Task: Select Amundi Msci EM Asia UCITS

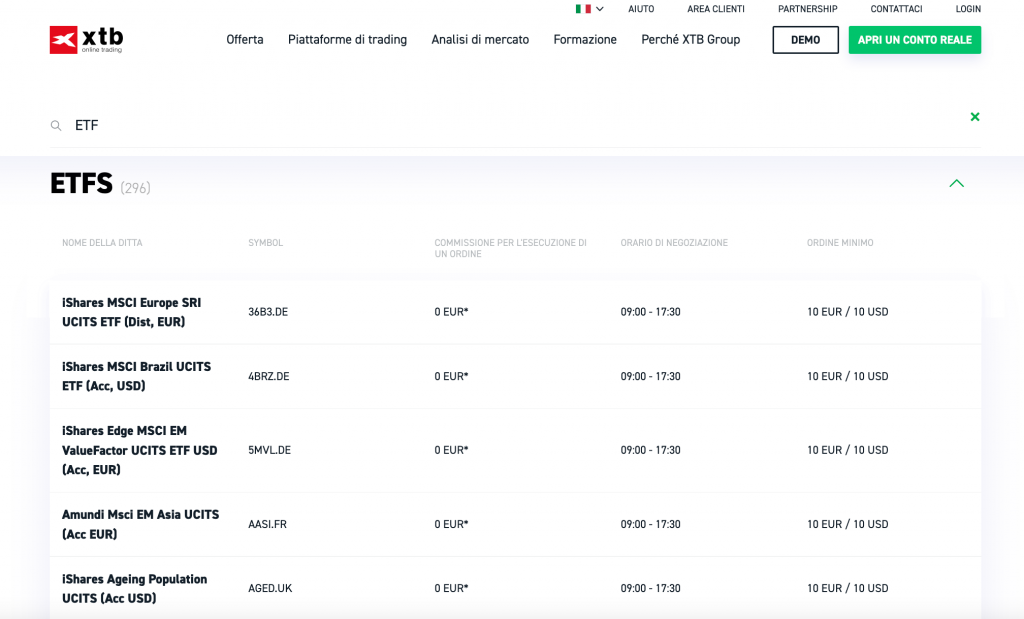Action: pos(140,524)
